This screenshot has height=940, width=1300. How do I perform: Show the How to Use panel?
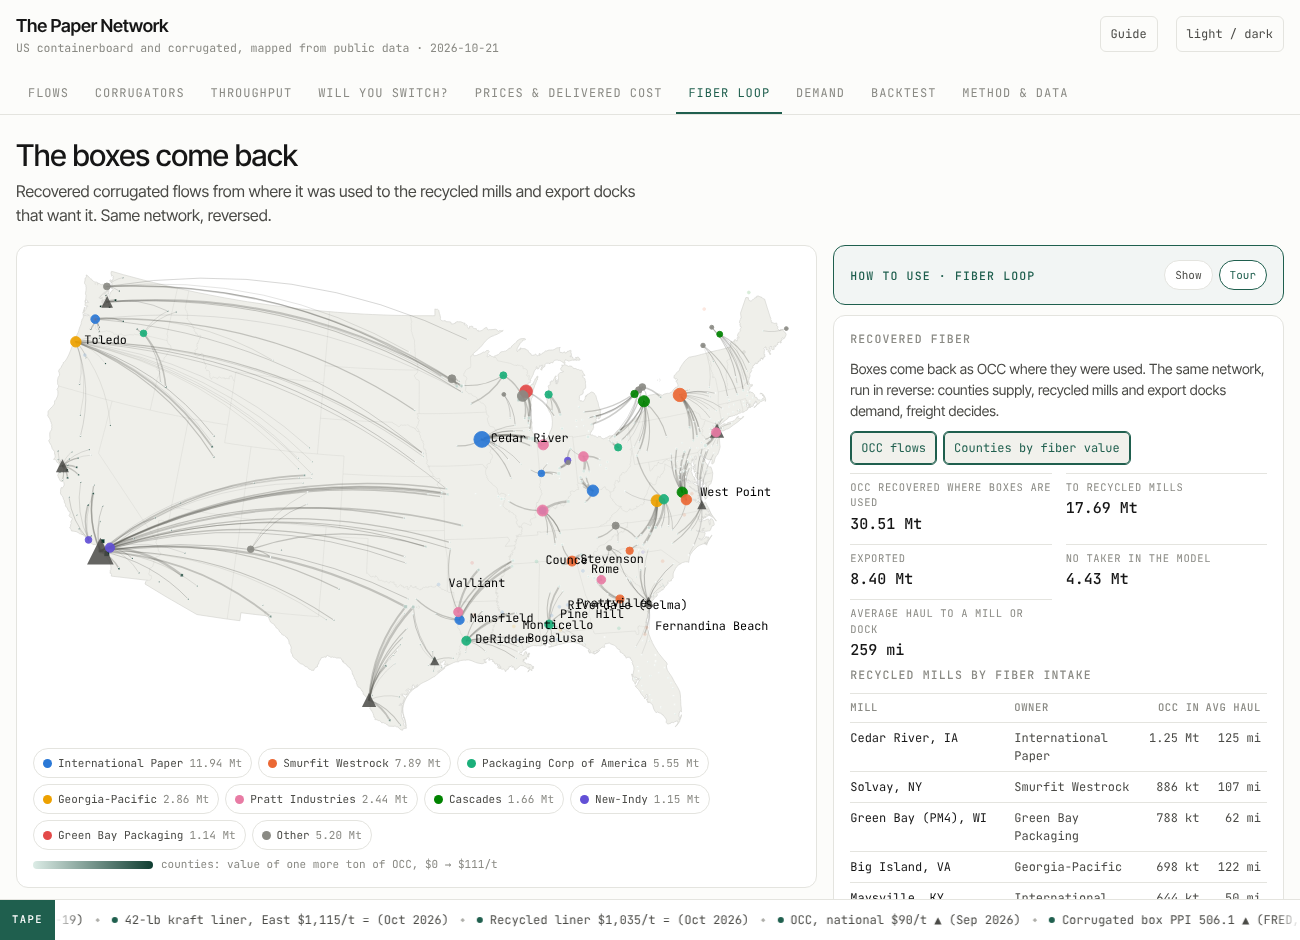(x=1188, y=275)
